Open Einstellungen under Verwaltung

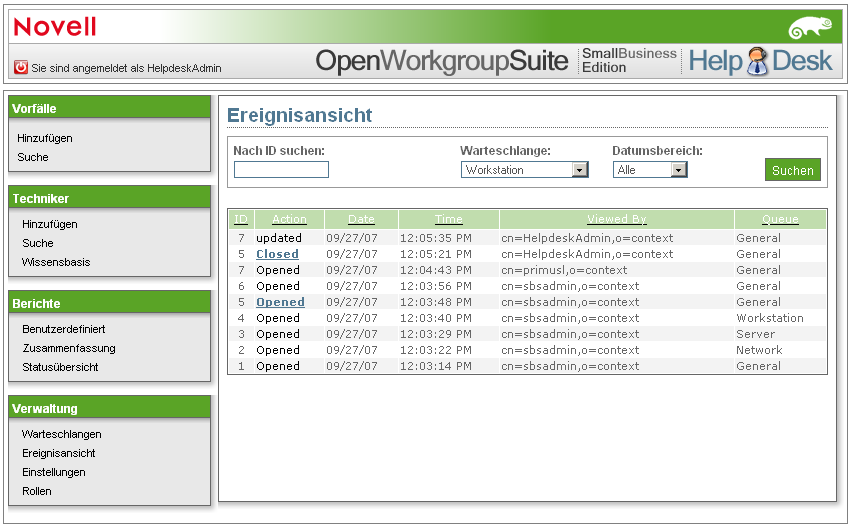click(53, 472)
